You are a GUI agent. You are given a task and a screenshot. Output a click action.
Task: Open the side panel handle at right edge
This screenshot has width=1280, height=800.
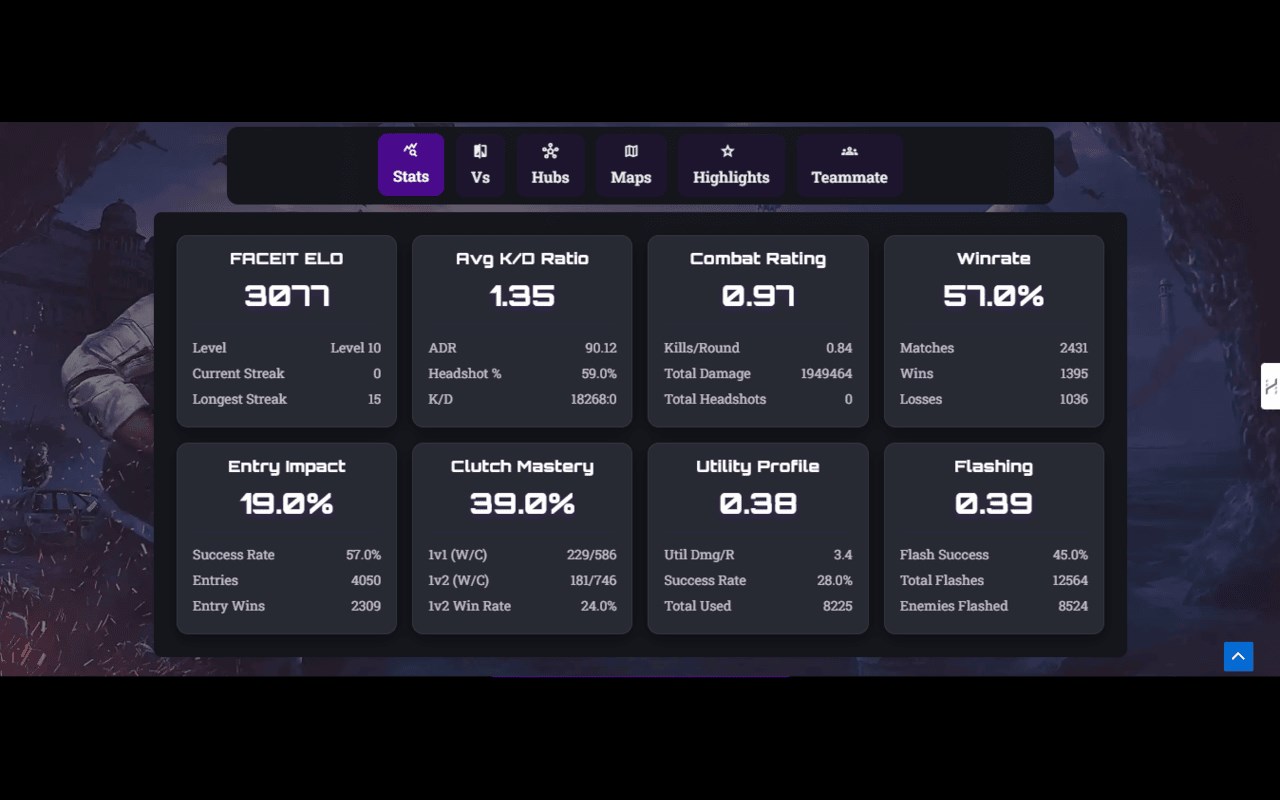pyautogui.click(x=1270, y=386)
